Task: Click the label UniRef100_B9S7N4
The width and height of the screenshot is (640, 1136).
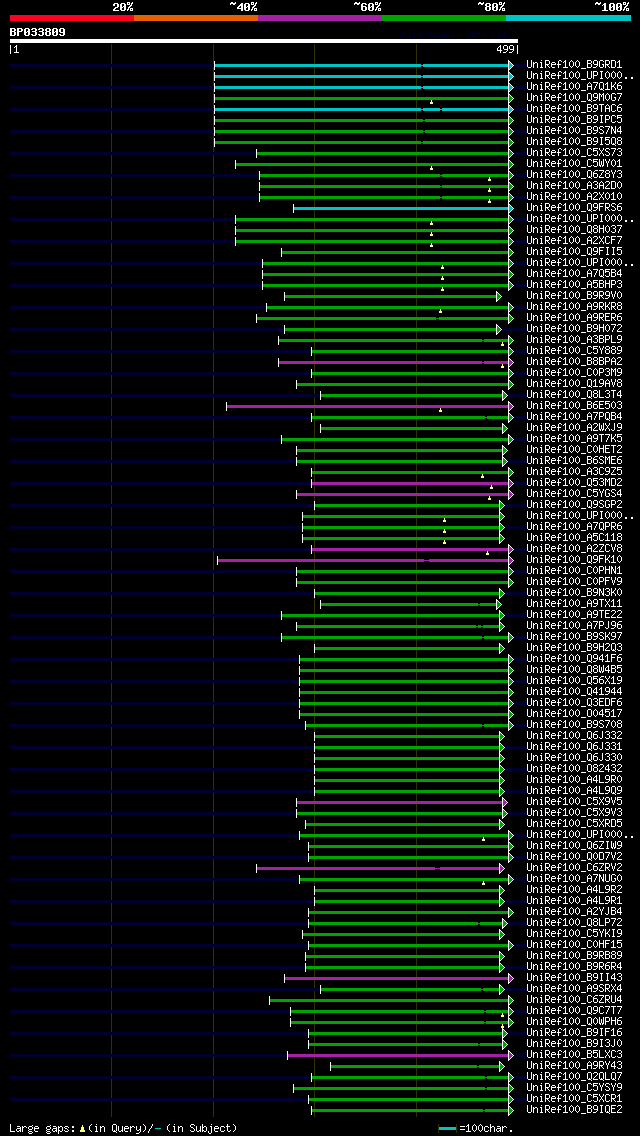Action: [x=574, y=131]
